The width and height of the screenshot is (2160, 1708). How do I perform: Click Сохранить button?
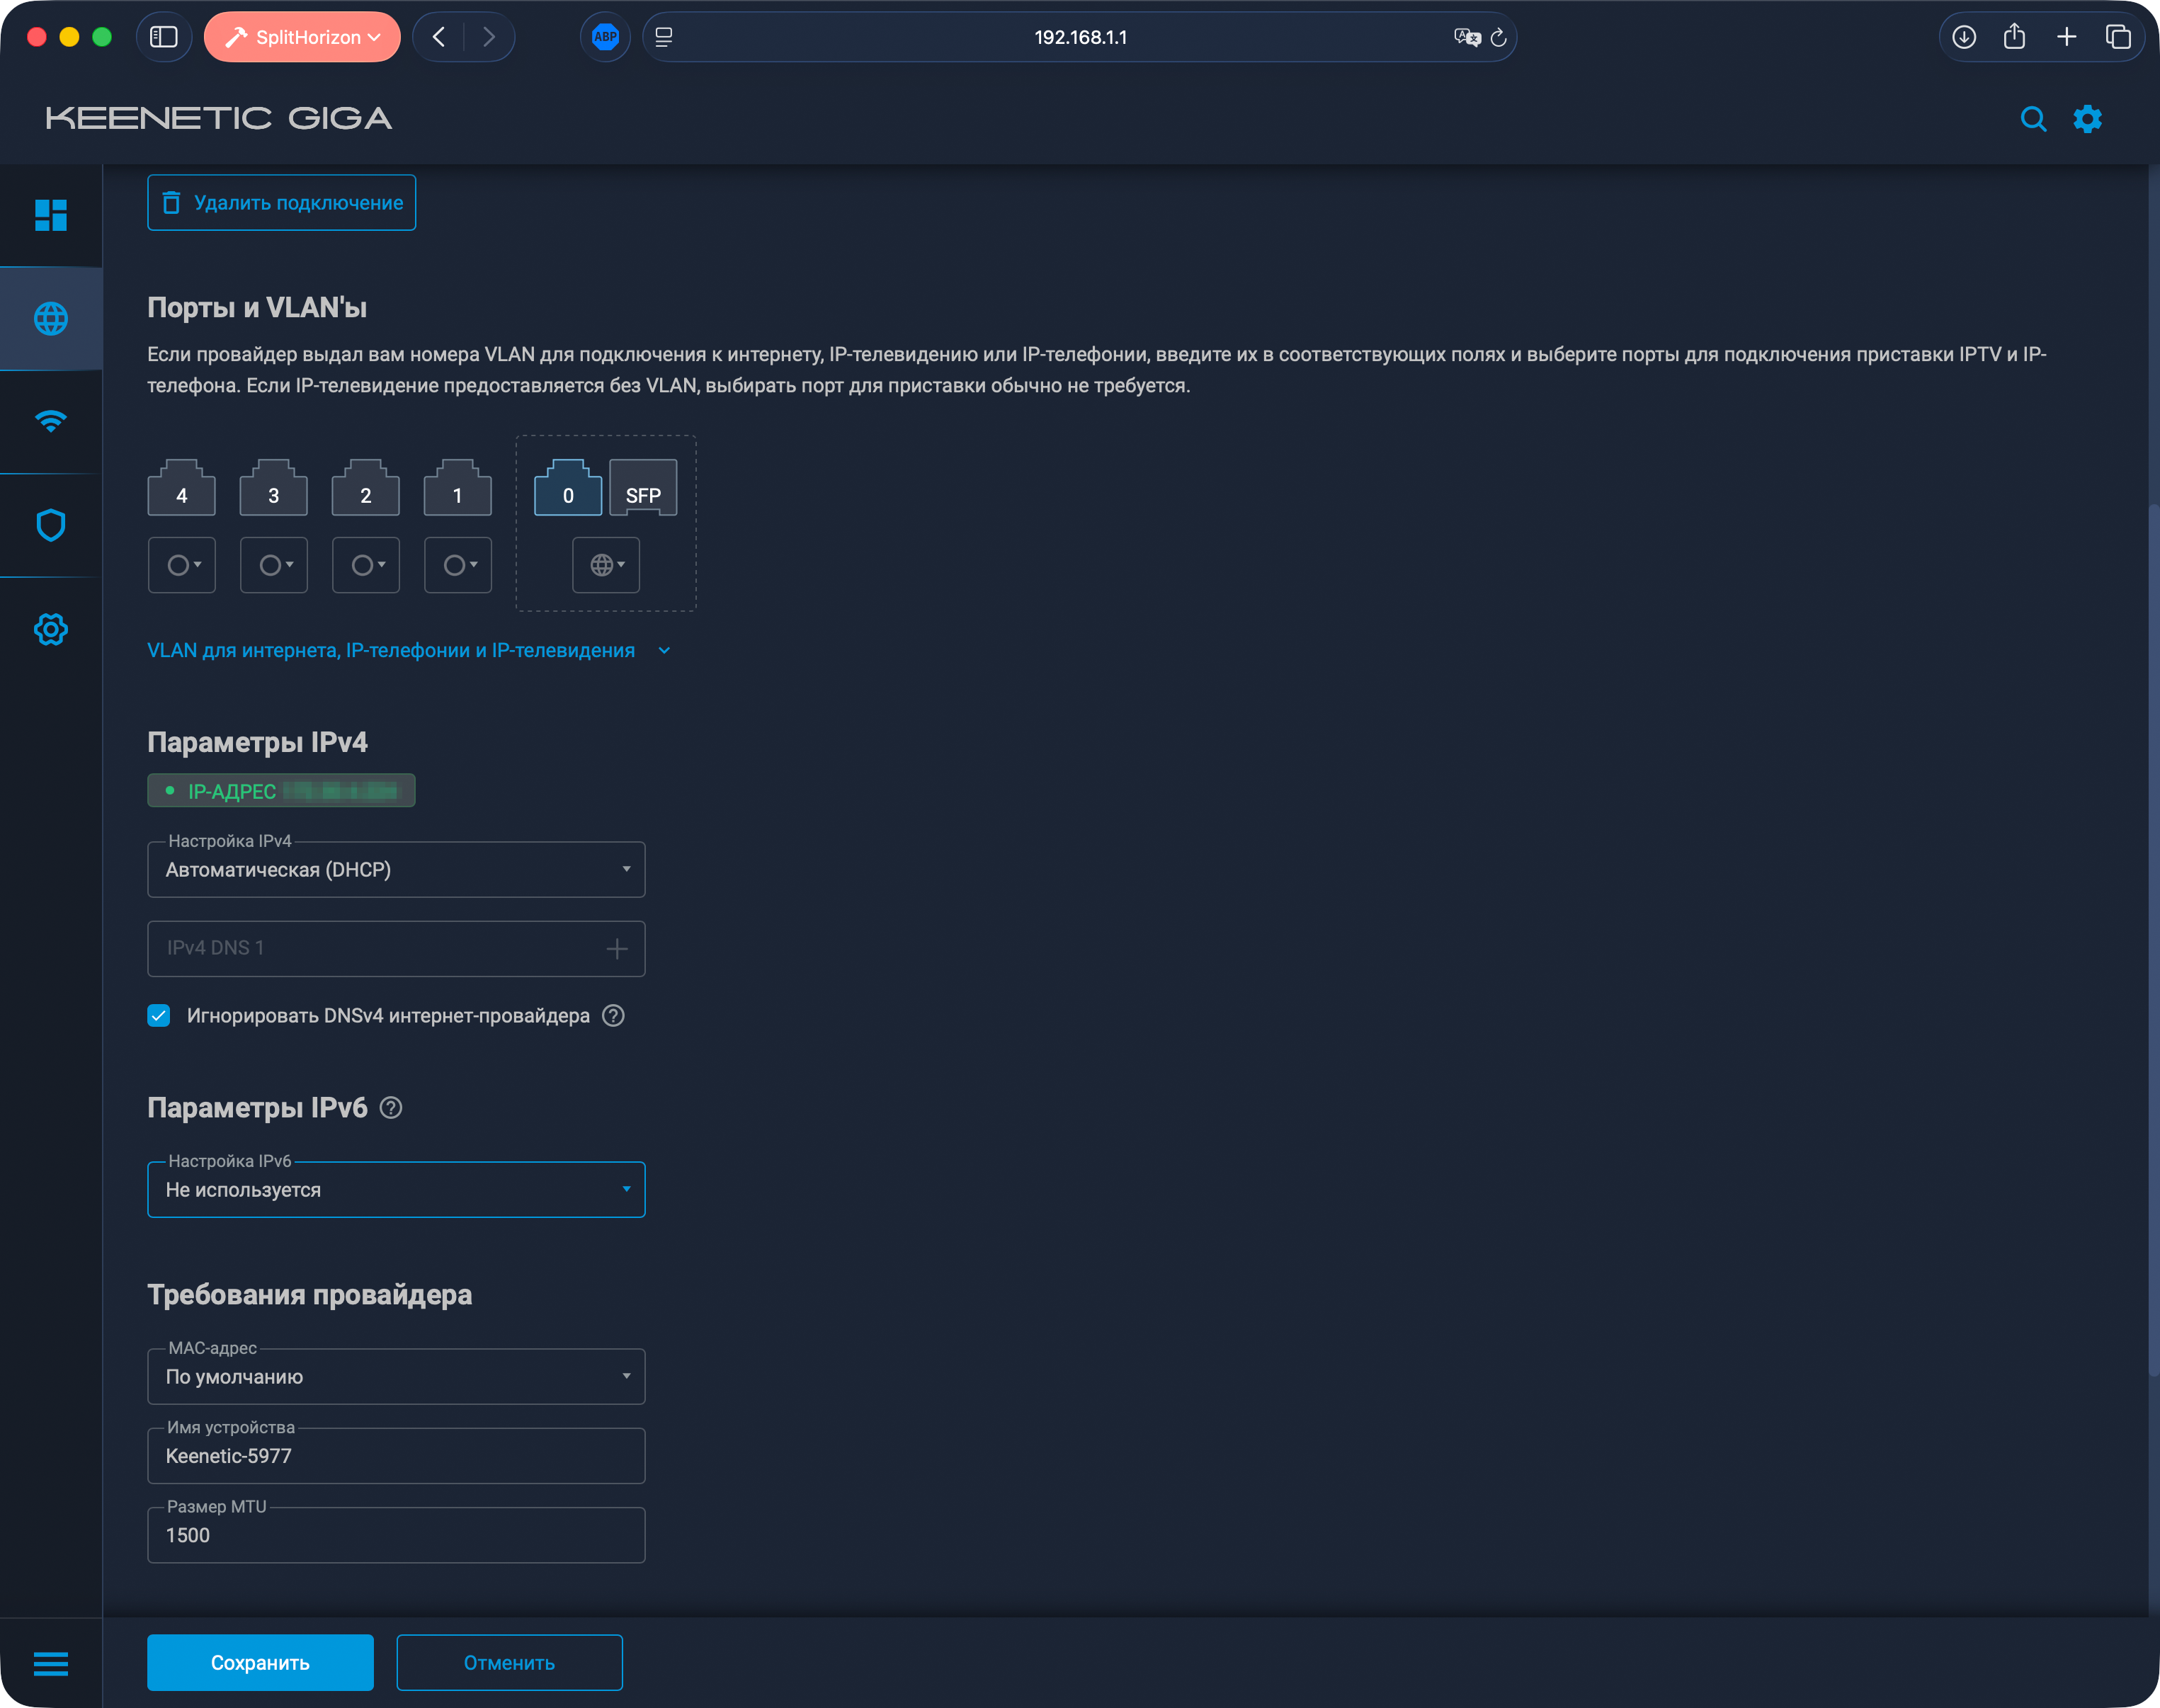[x=260, y=1662]
